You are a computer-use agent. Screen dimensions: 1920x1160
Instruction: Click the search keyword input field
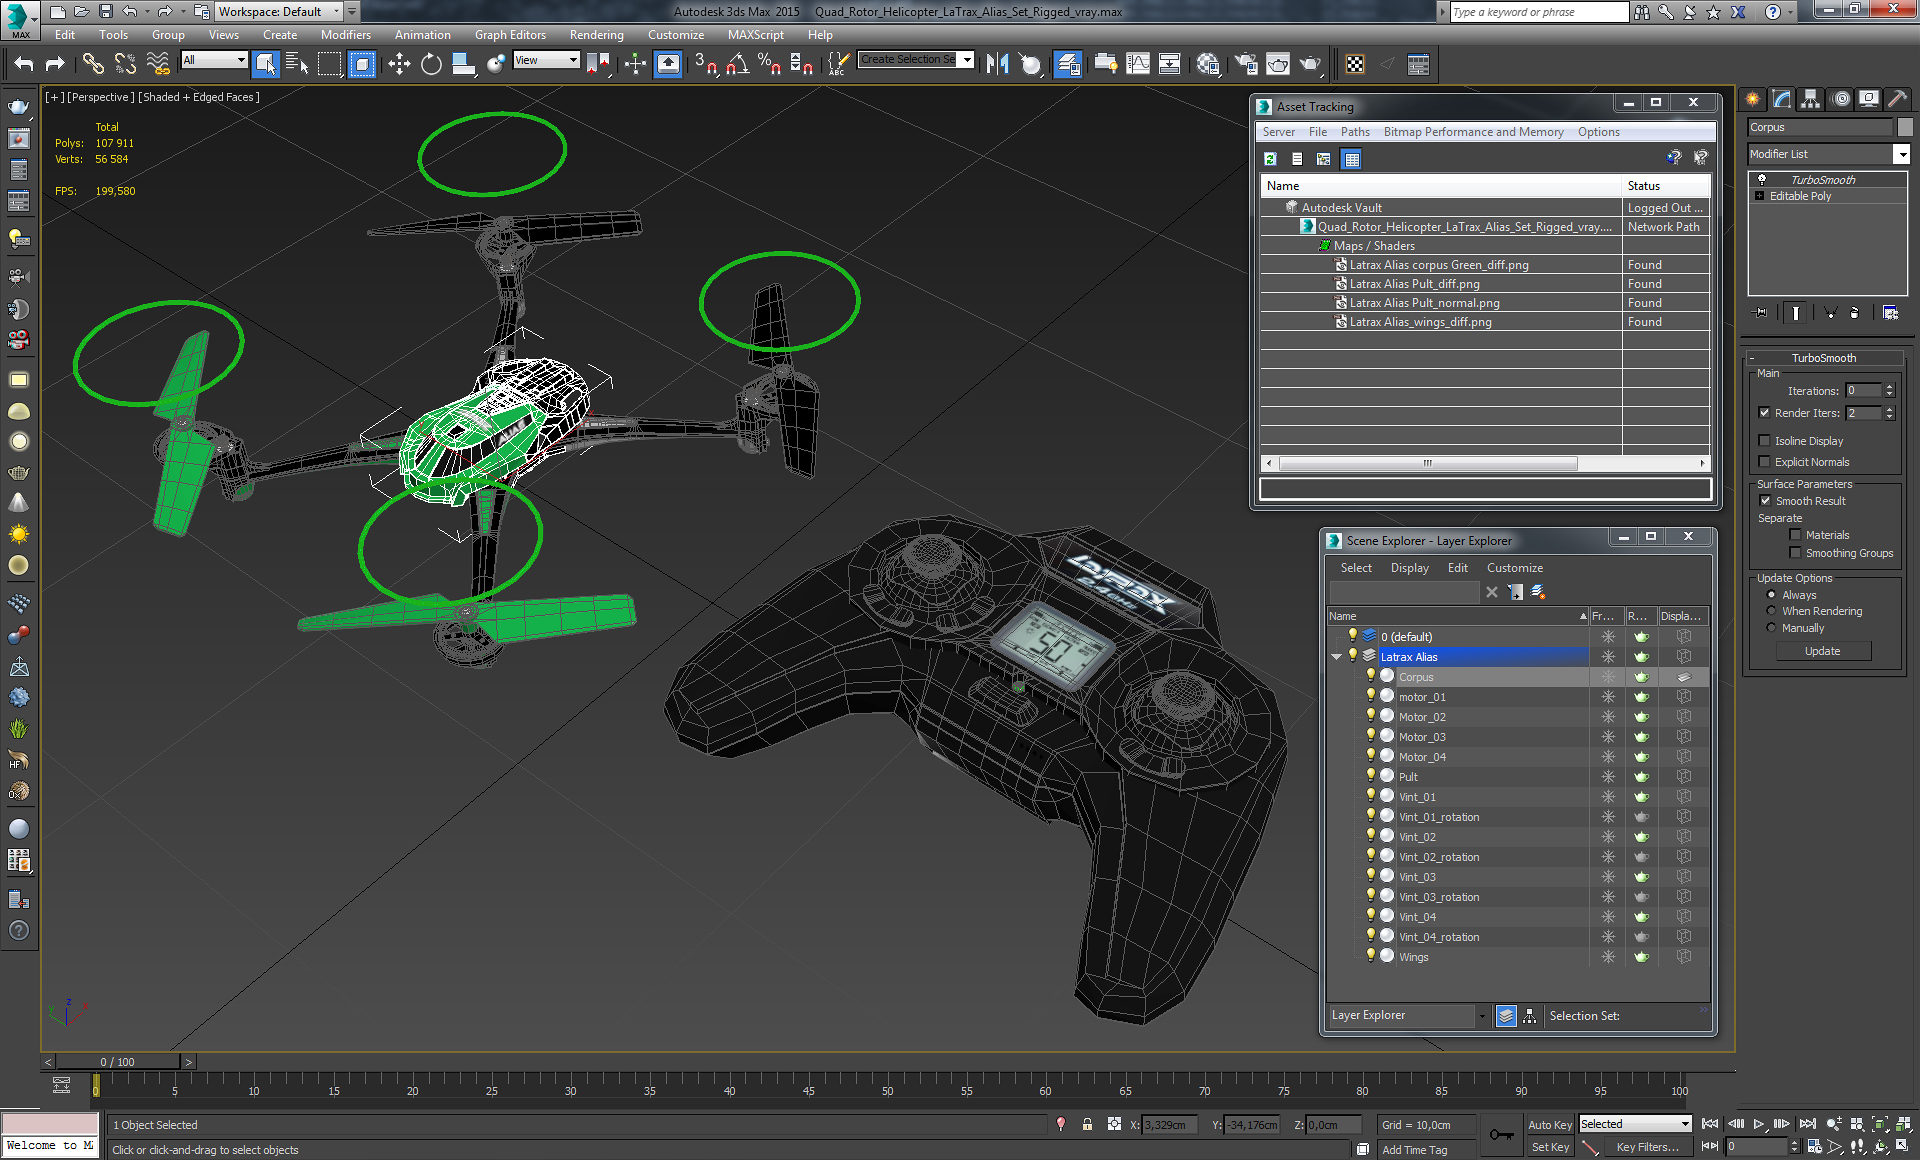pos(1538,12)
